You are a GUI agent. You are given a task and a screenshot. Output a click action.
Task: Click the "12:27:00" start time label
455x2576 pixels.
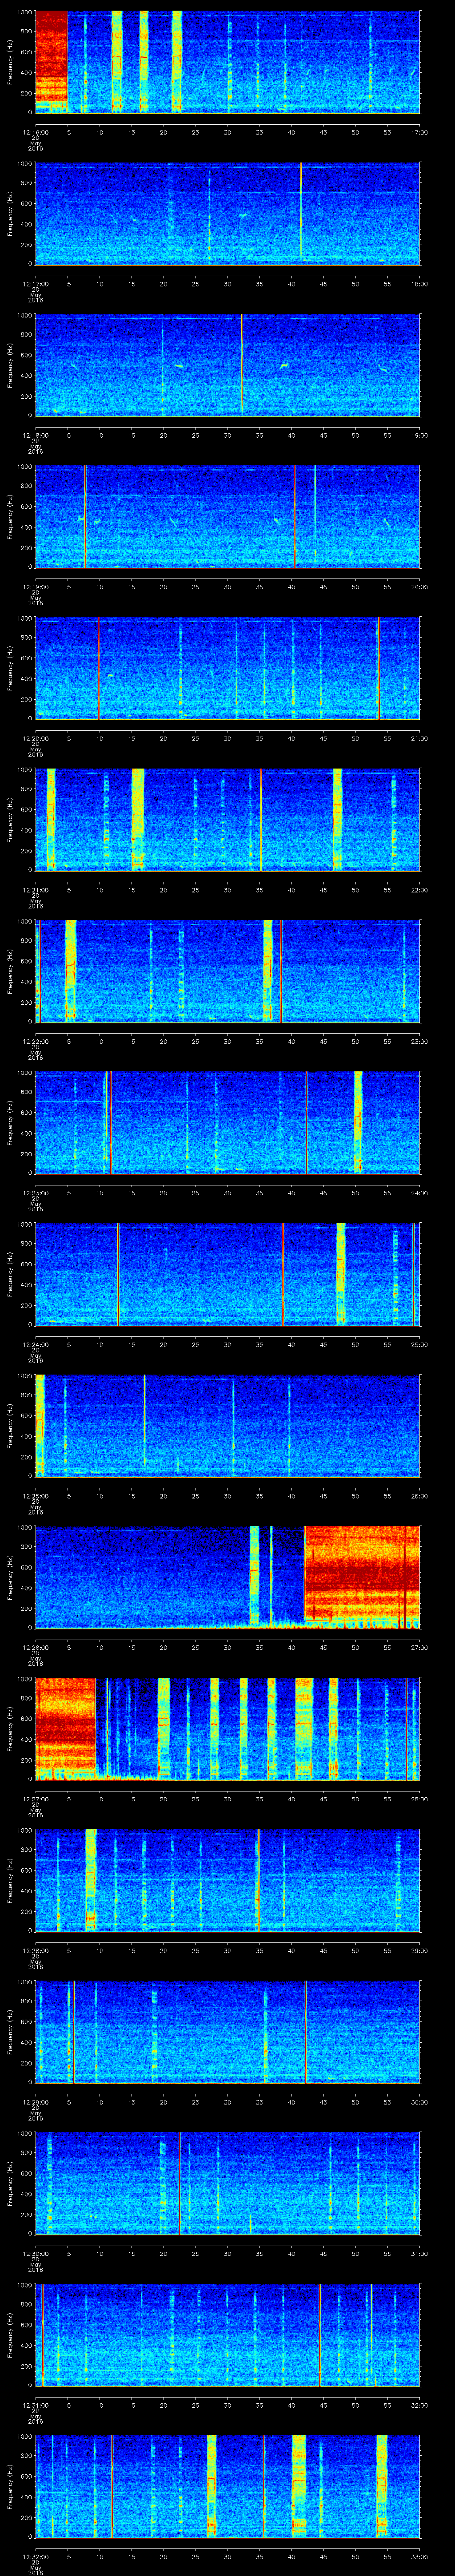point(36,1799)
